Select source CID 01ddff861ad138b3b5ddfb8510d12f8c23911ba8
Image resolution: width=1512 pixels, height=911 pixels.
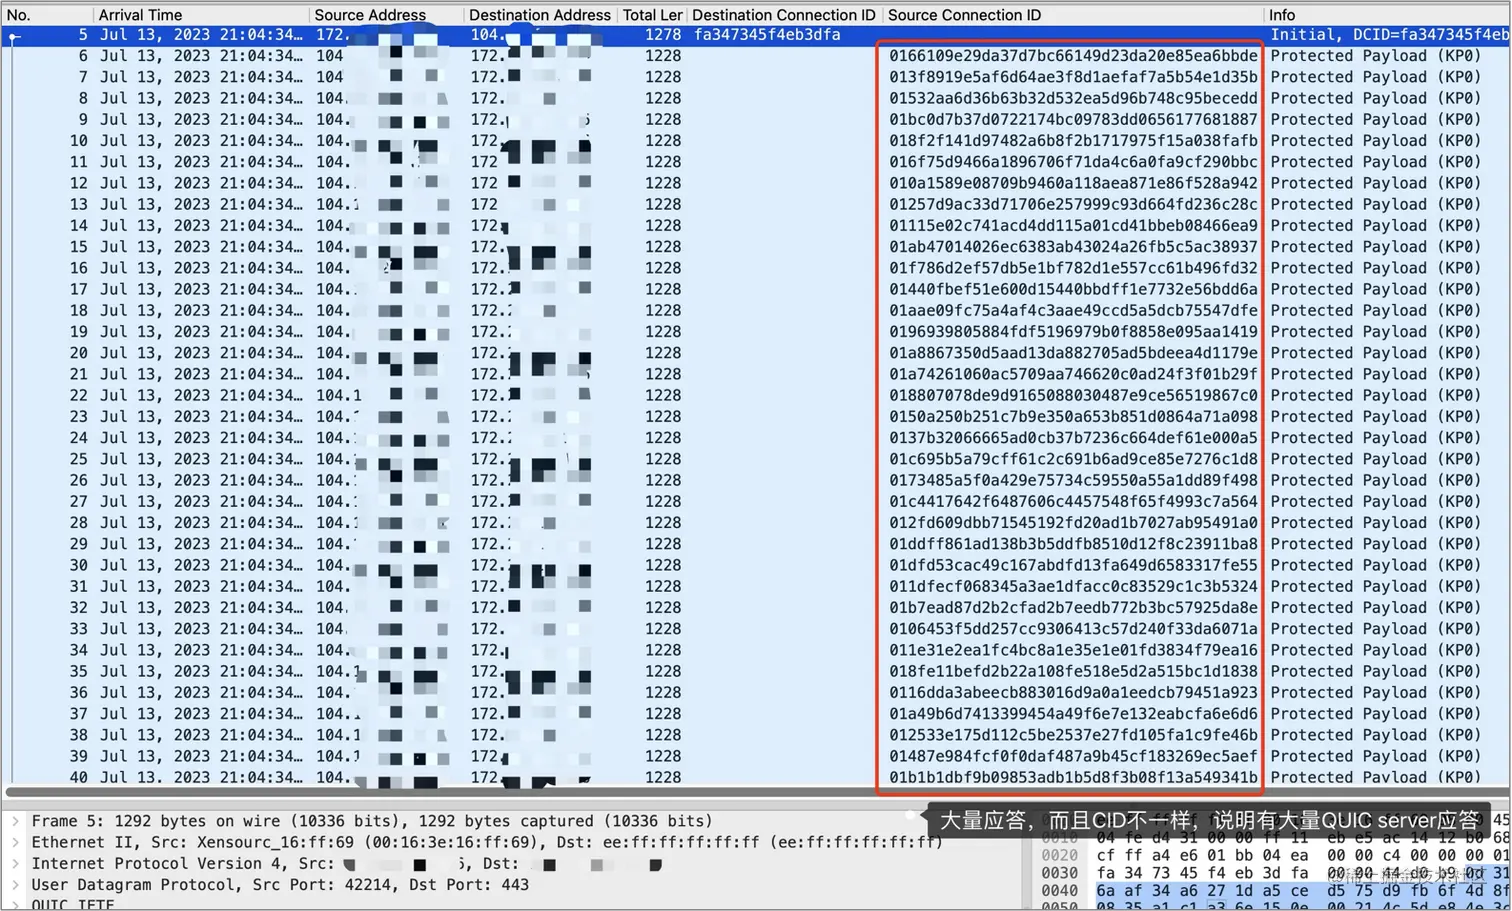click(1073, 544)
